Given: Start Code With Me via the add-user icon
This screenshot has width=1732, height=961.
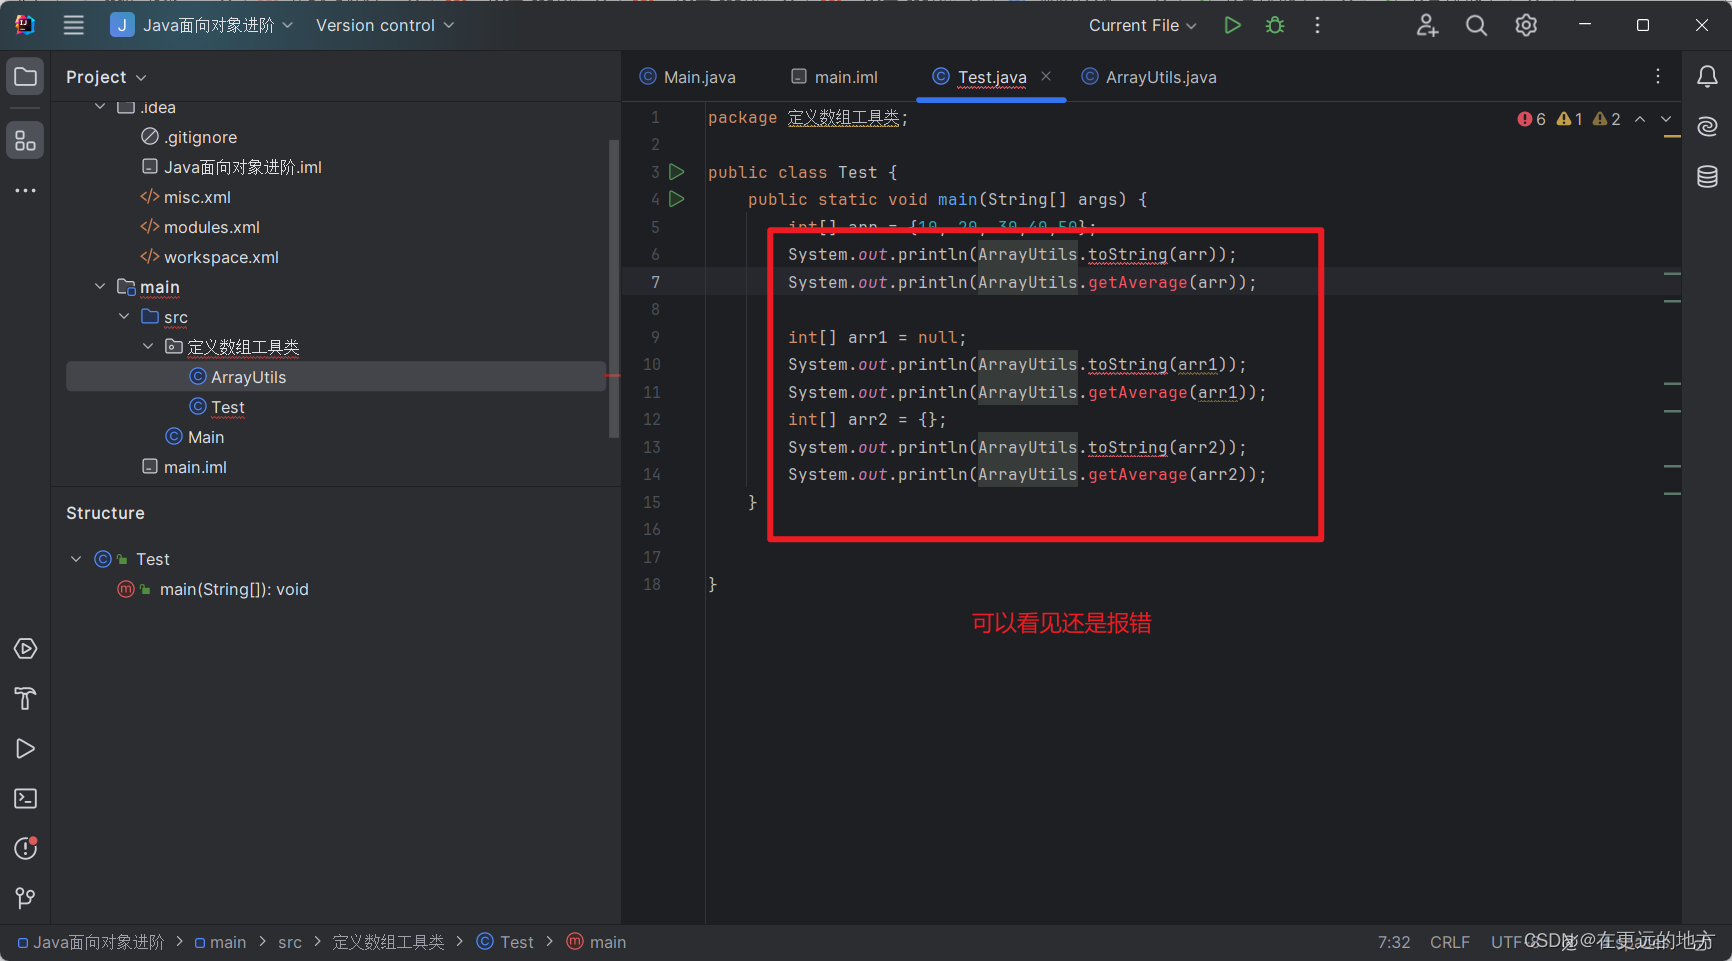Looking at the screenshot, I should pos(1426,25).
